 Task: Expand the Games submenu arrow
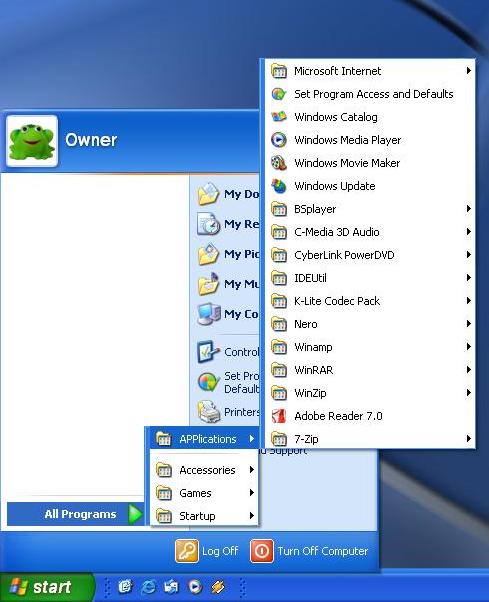251,493
